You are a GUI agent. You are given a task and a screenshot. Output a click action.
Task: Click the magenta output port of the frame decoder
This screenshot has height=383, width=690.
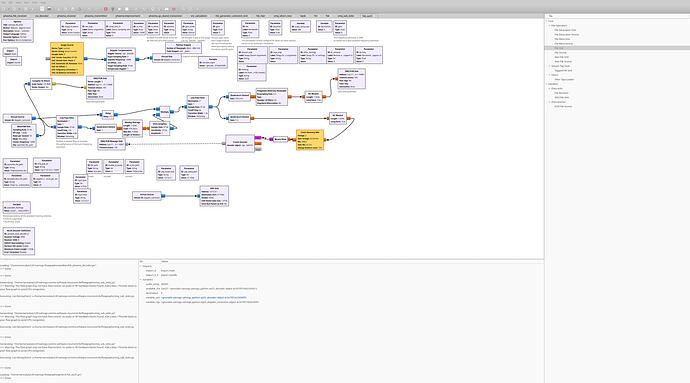click(x=258, y=138)
